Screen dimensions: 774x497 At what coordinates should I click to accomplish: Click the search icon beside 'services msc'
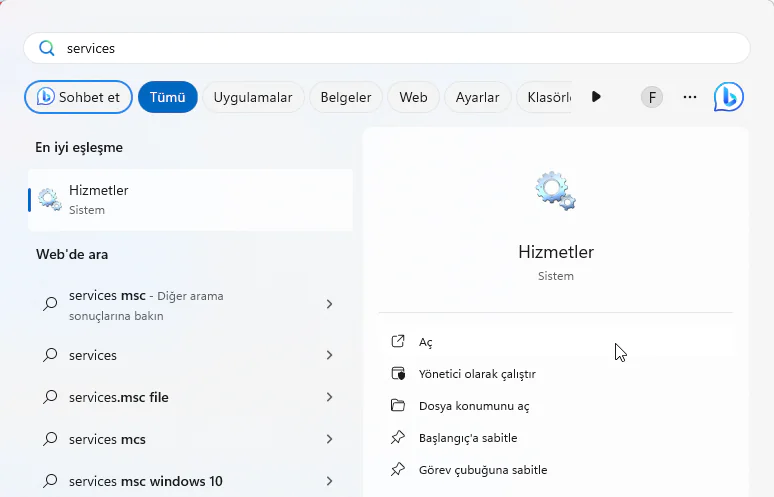[x=50, y=304]
